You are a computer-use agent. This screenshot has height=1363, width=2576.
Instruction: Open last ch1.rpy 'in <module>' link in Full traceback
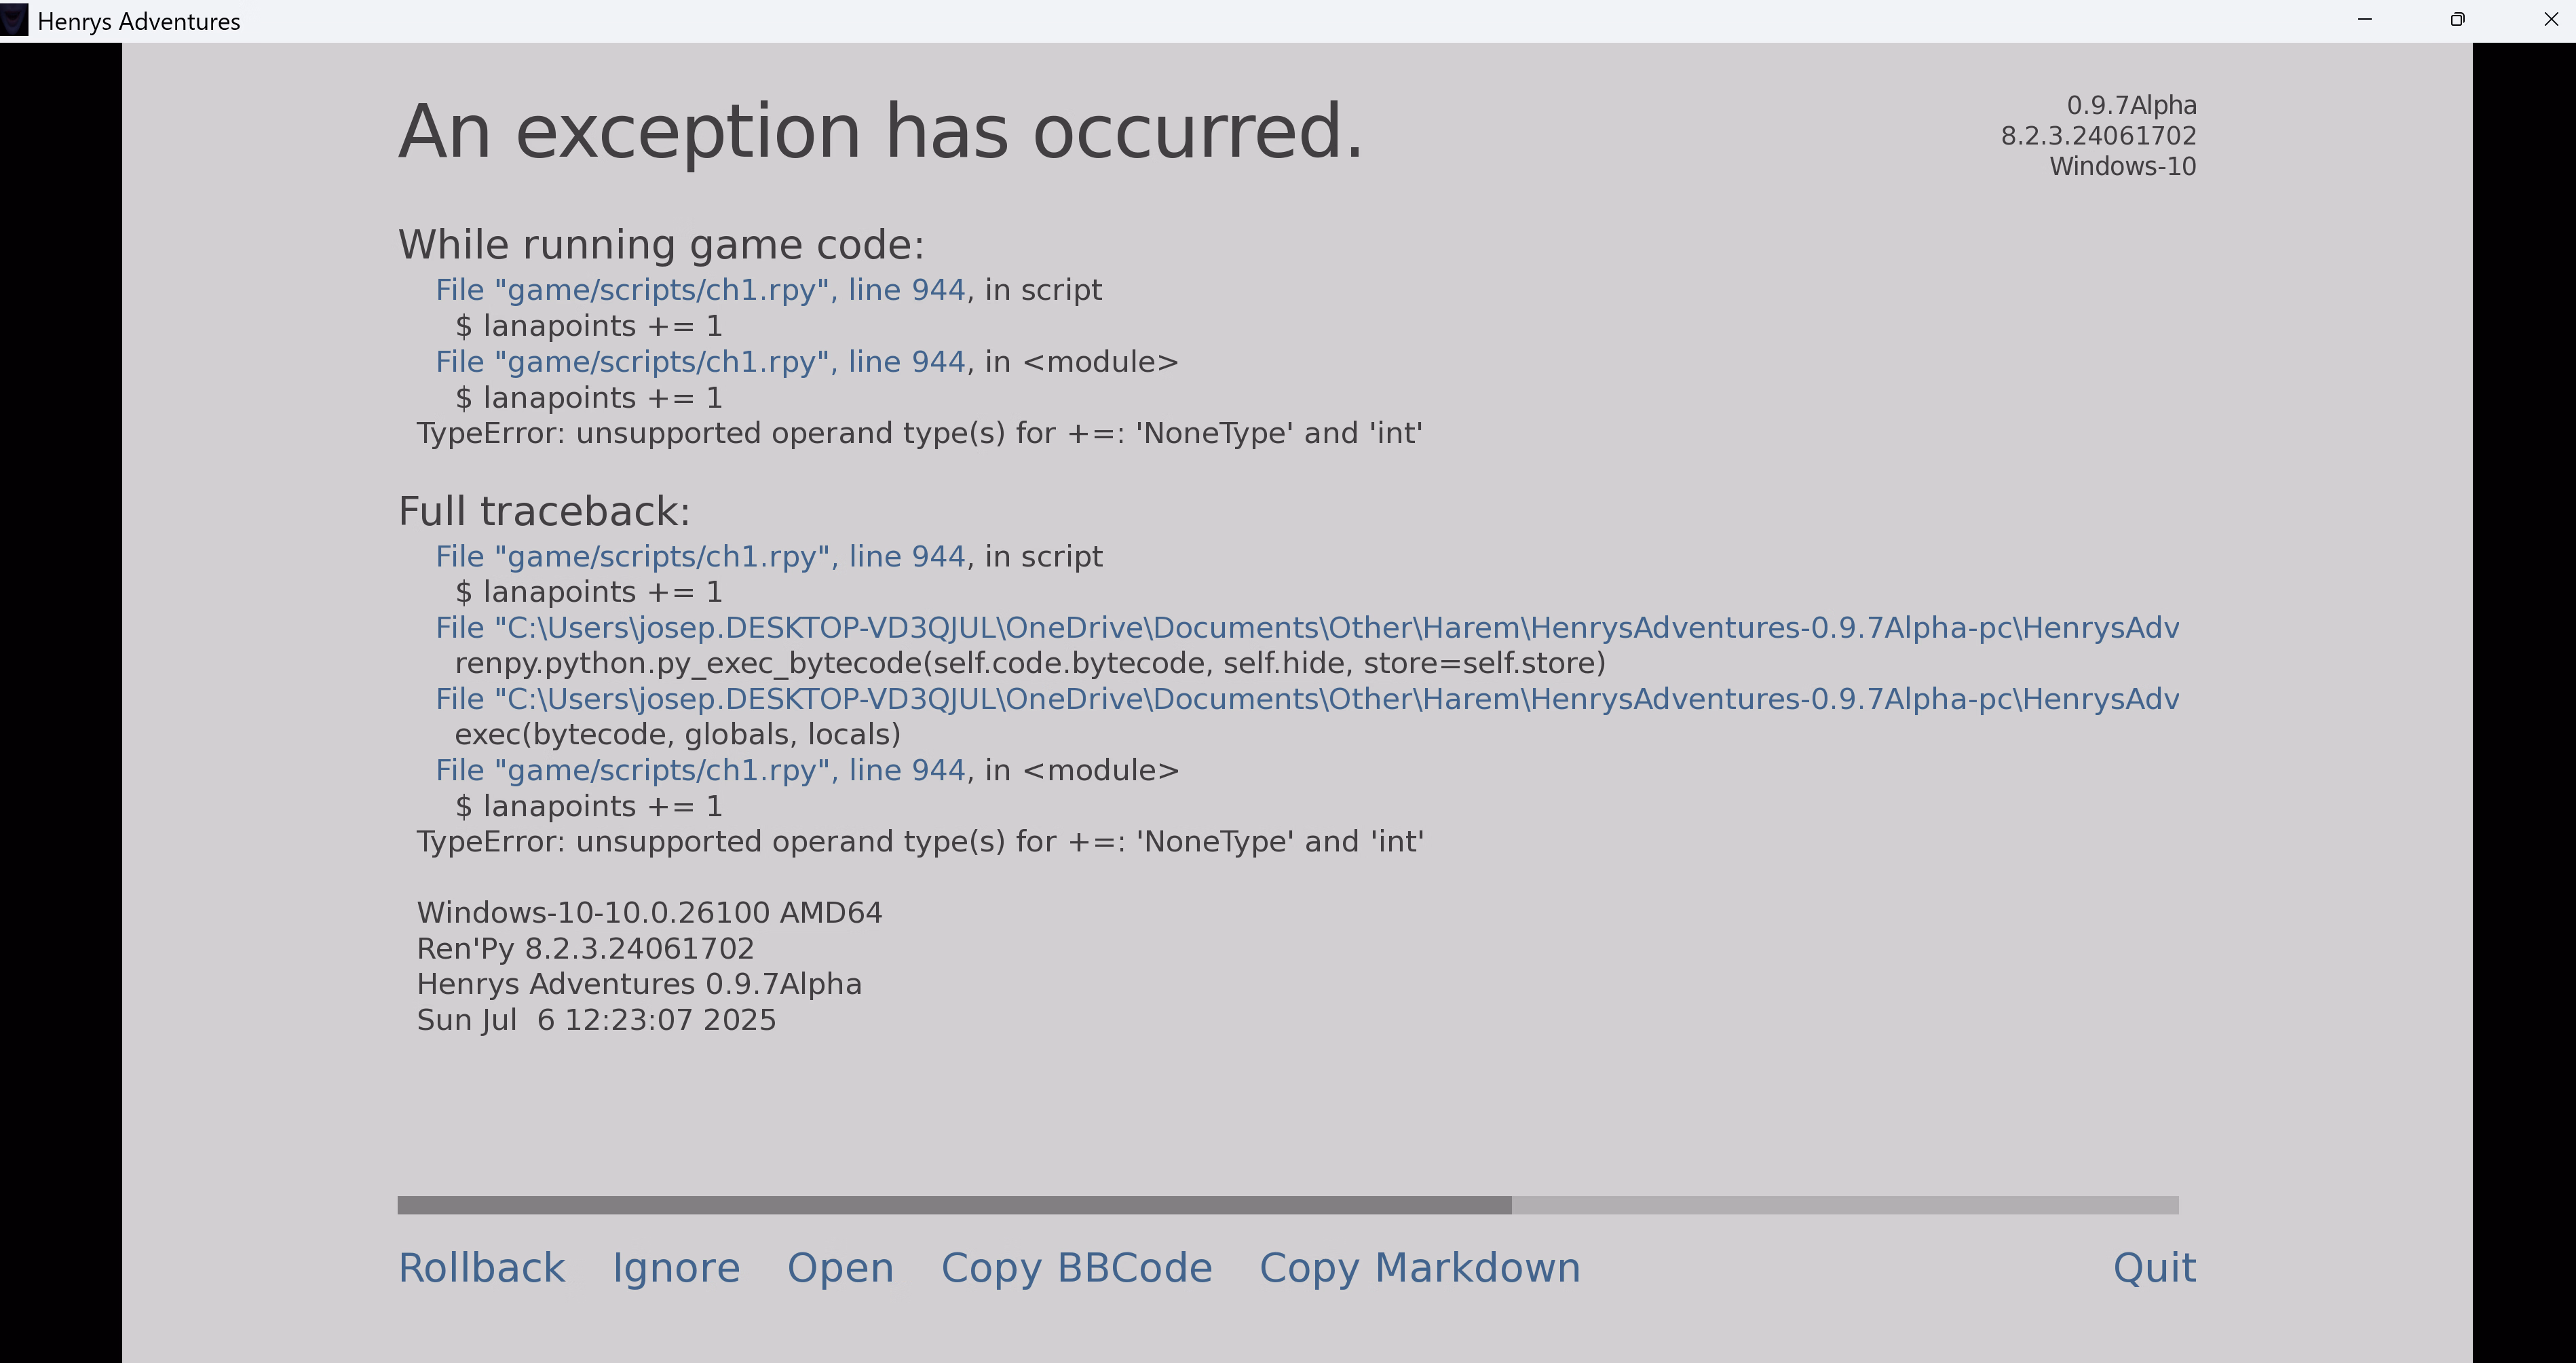tap(700, 771)
